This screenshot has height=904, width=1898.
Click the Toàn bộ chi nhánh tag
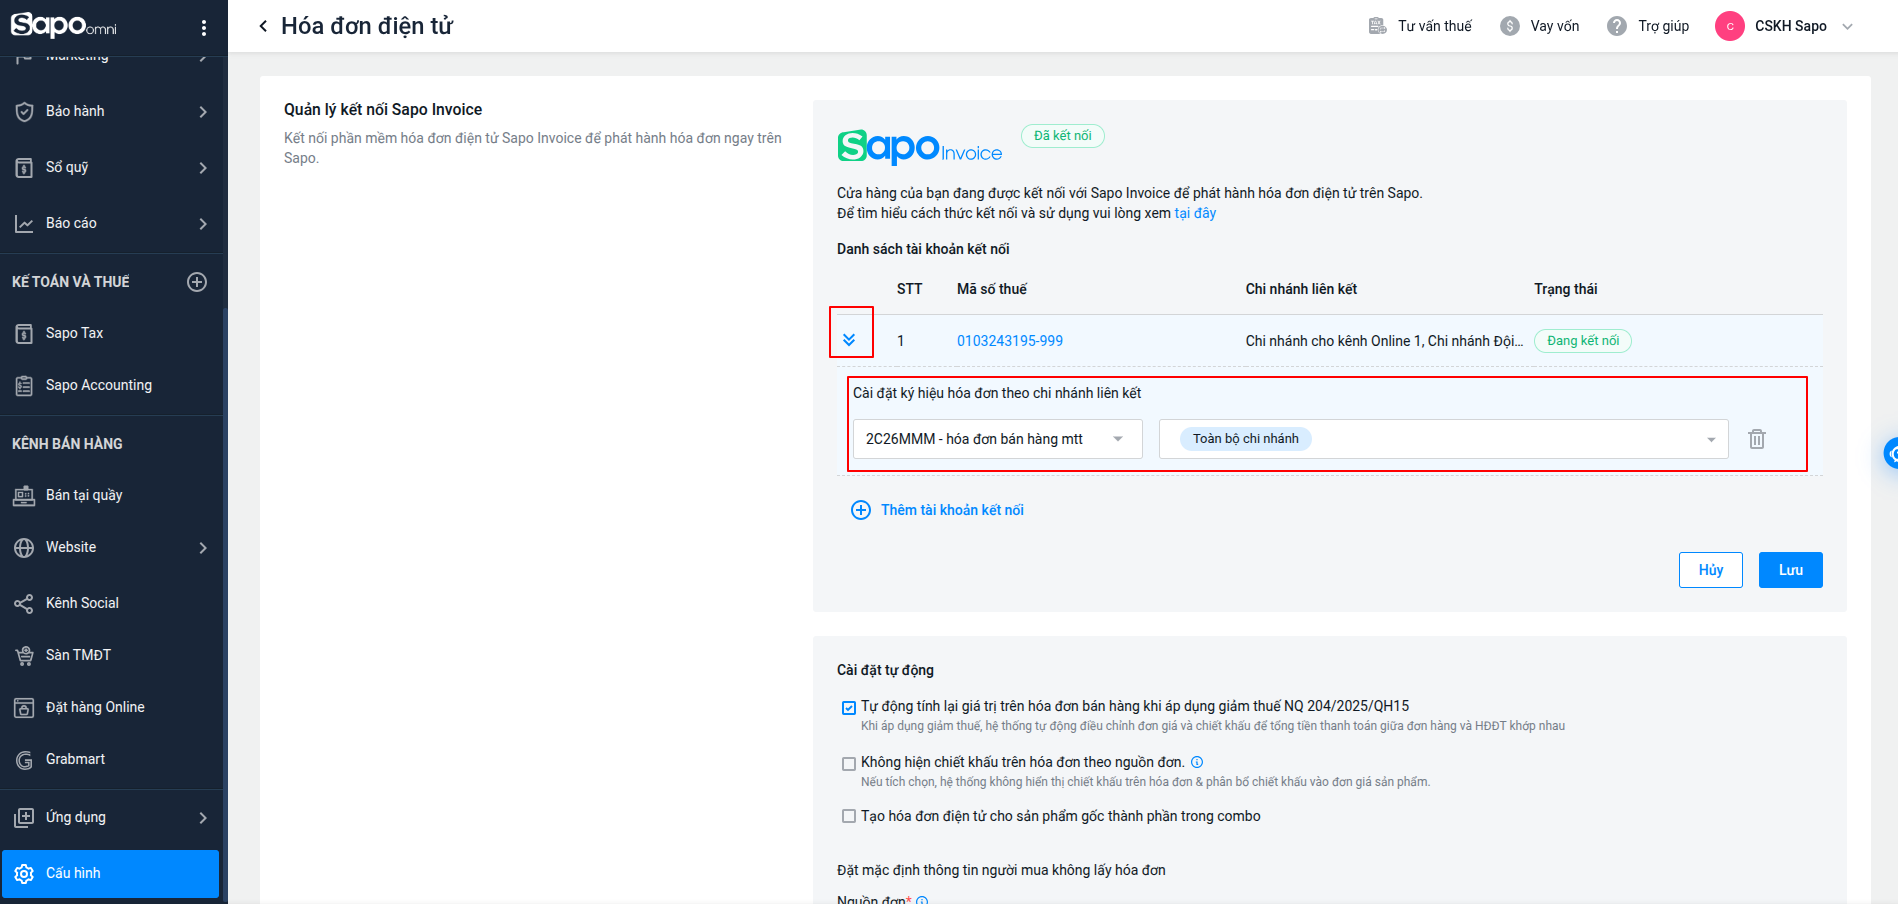pyautogui.click(x=1246, y=439)
